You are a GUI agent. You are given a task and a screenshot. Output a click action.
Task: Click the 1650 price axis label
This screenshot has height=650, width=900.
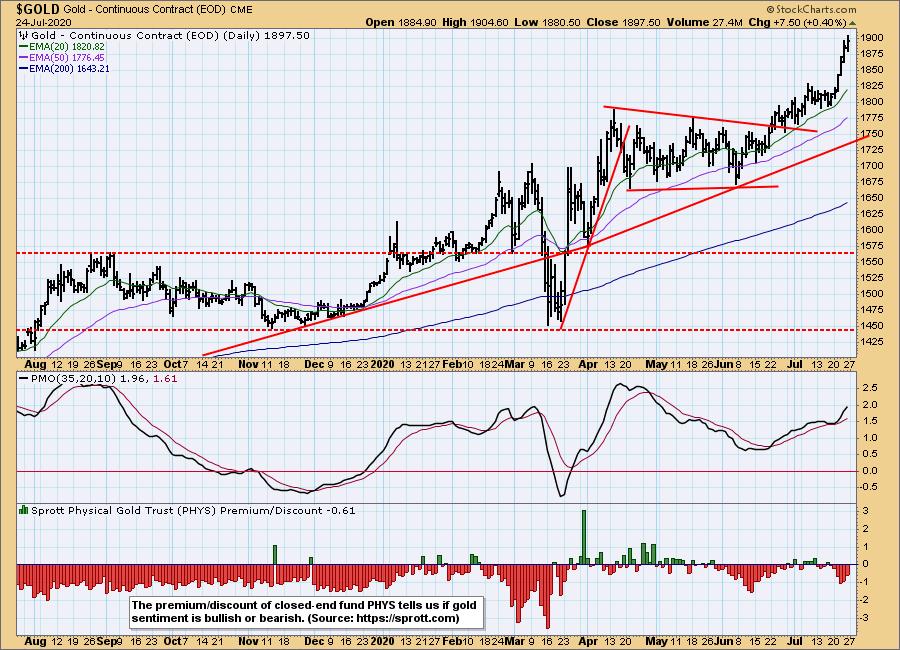point(872,198)
